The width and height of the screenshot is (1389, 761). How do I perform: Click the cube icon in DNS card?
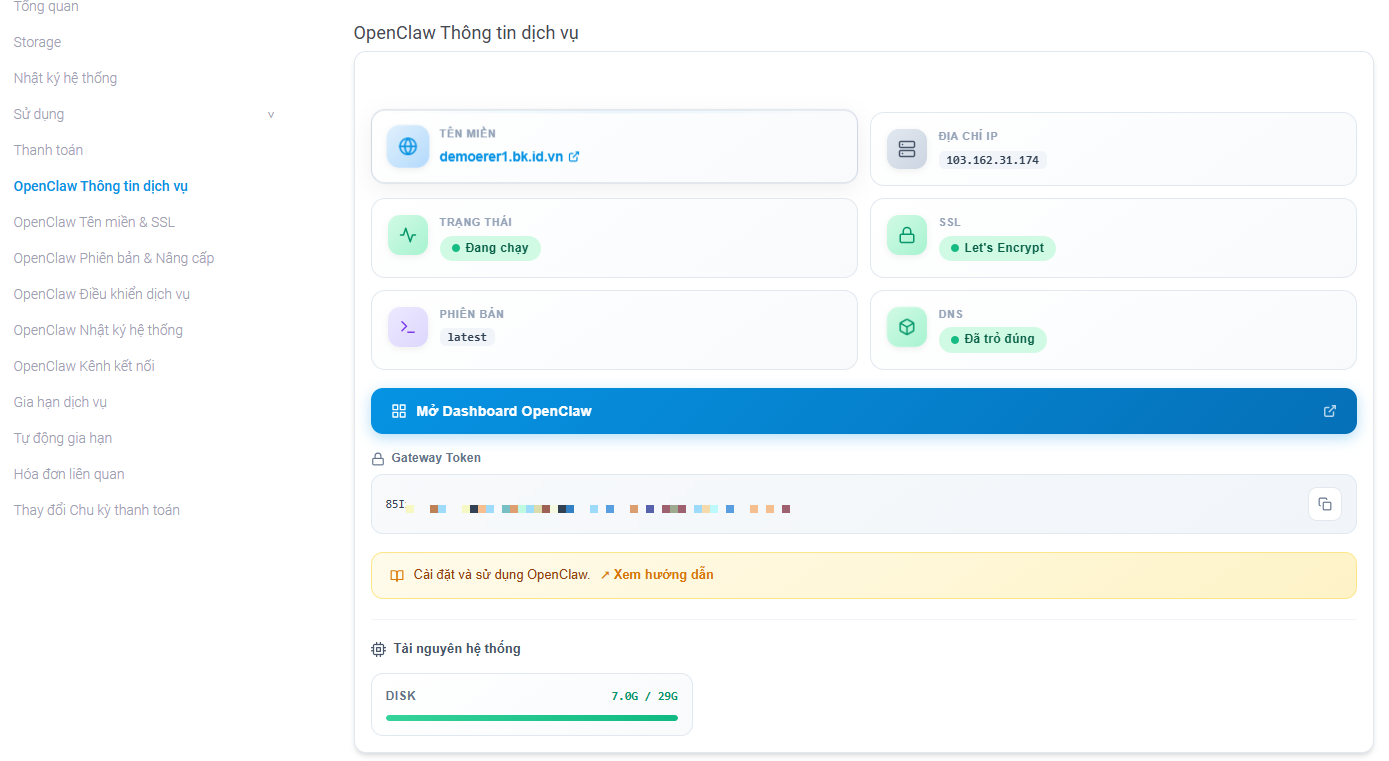pos(907,327)
